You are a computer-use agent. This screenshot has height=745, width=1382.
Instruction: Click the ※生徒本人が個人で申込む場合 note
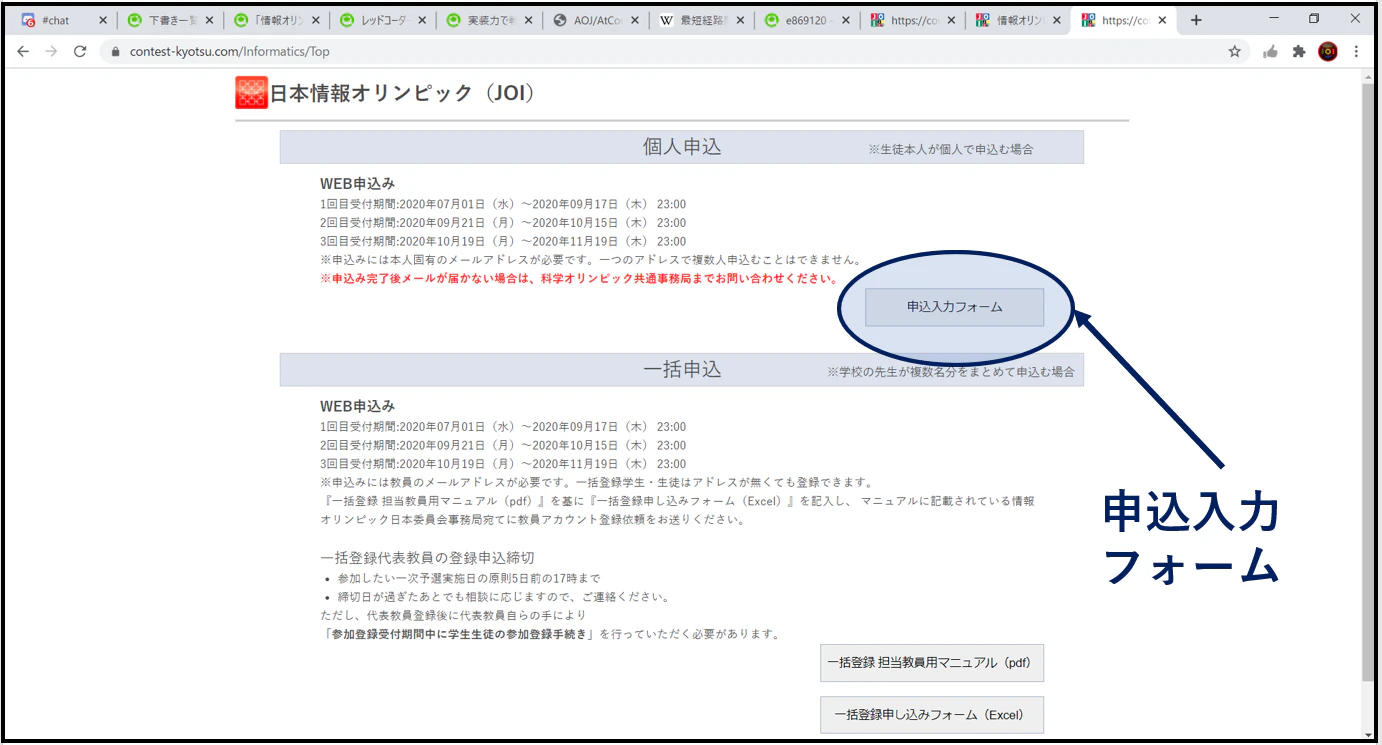click(x=951, y=149)
